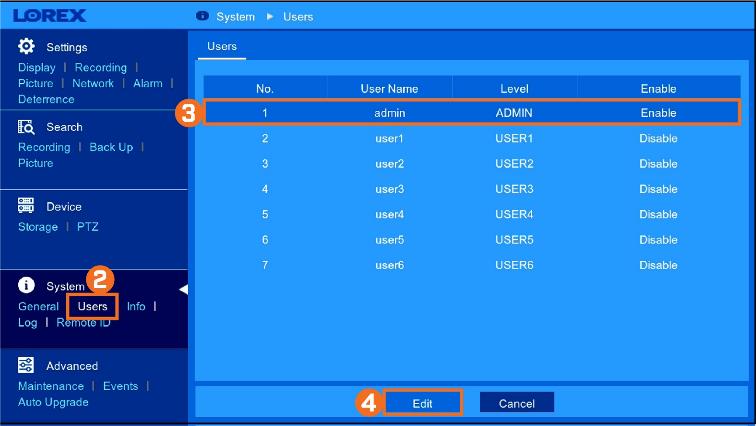Open Deterrence settings link
Screen dimensions: 756x426
(x=46, y=99)
